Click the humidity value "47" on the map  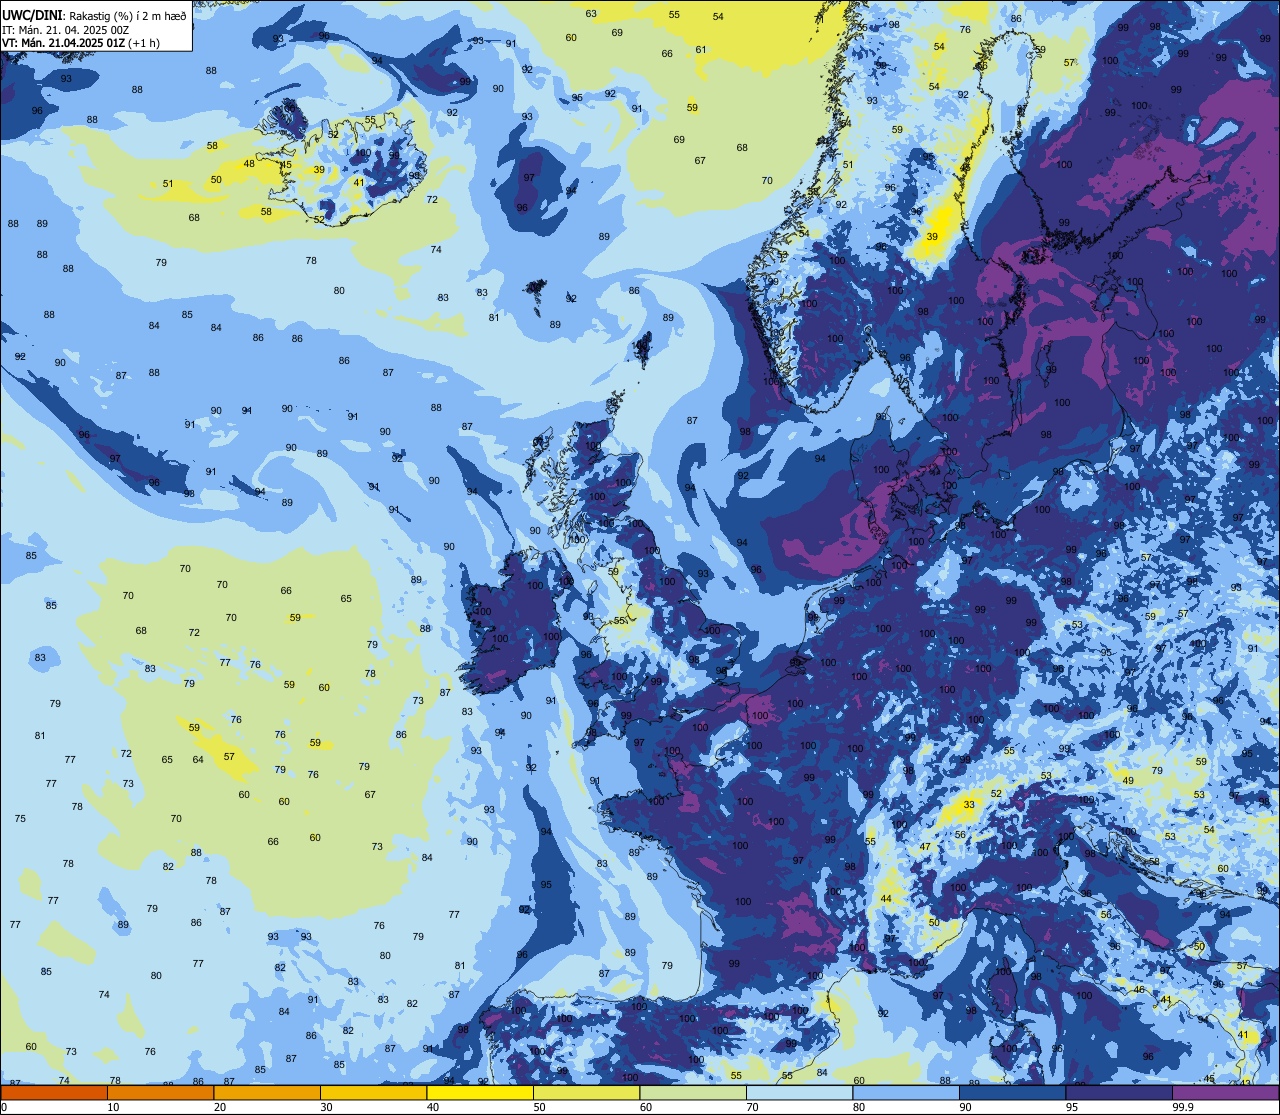click(x=925, y=847)
